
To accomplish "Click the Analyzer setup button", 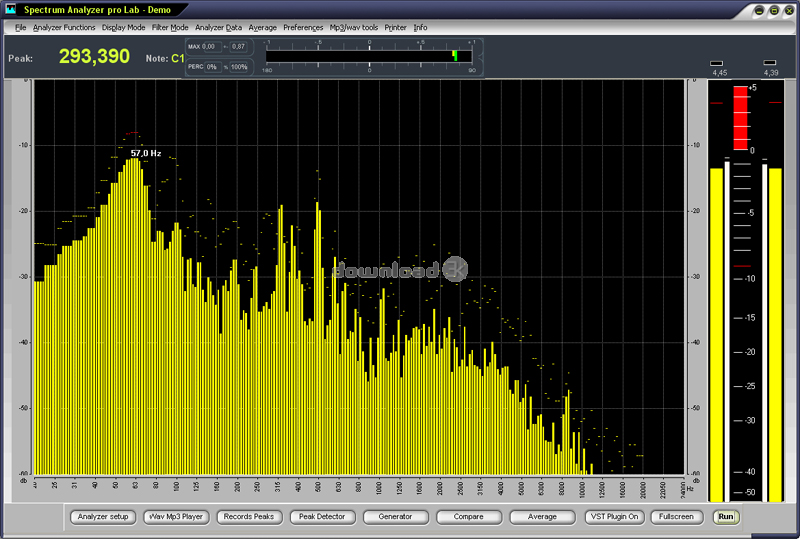I will click(x=104, y=517).
